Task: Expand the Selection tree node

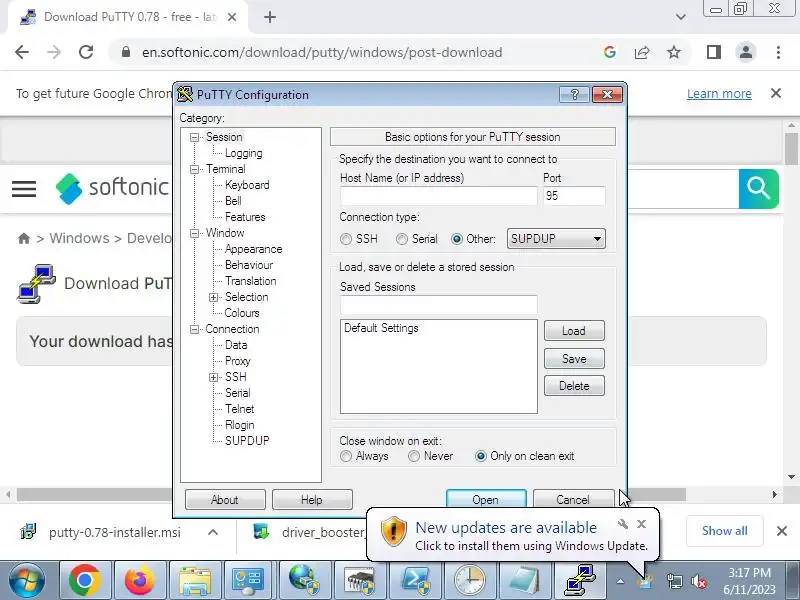Action: [x=213, y=297]
